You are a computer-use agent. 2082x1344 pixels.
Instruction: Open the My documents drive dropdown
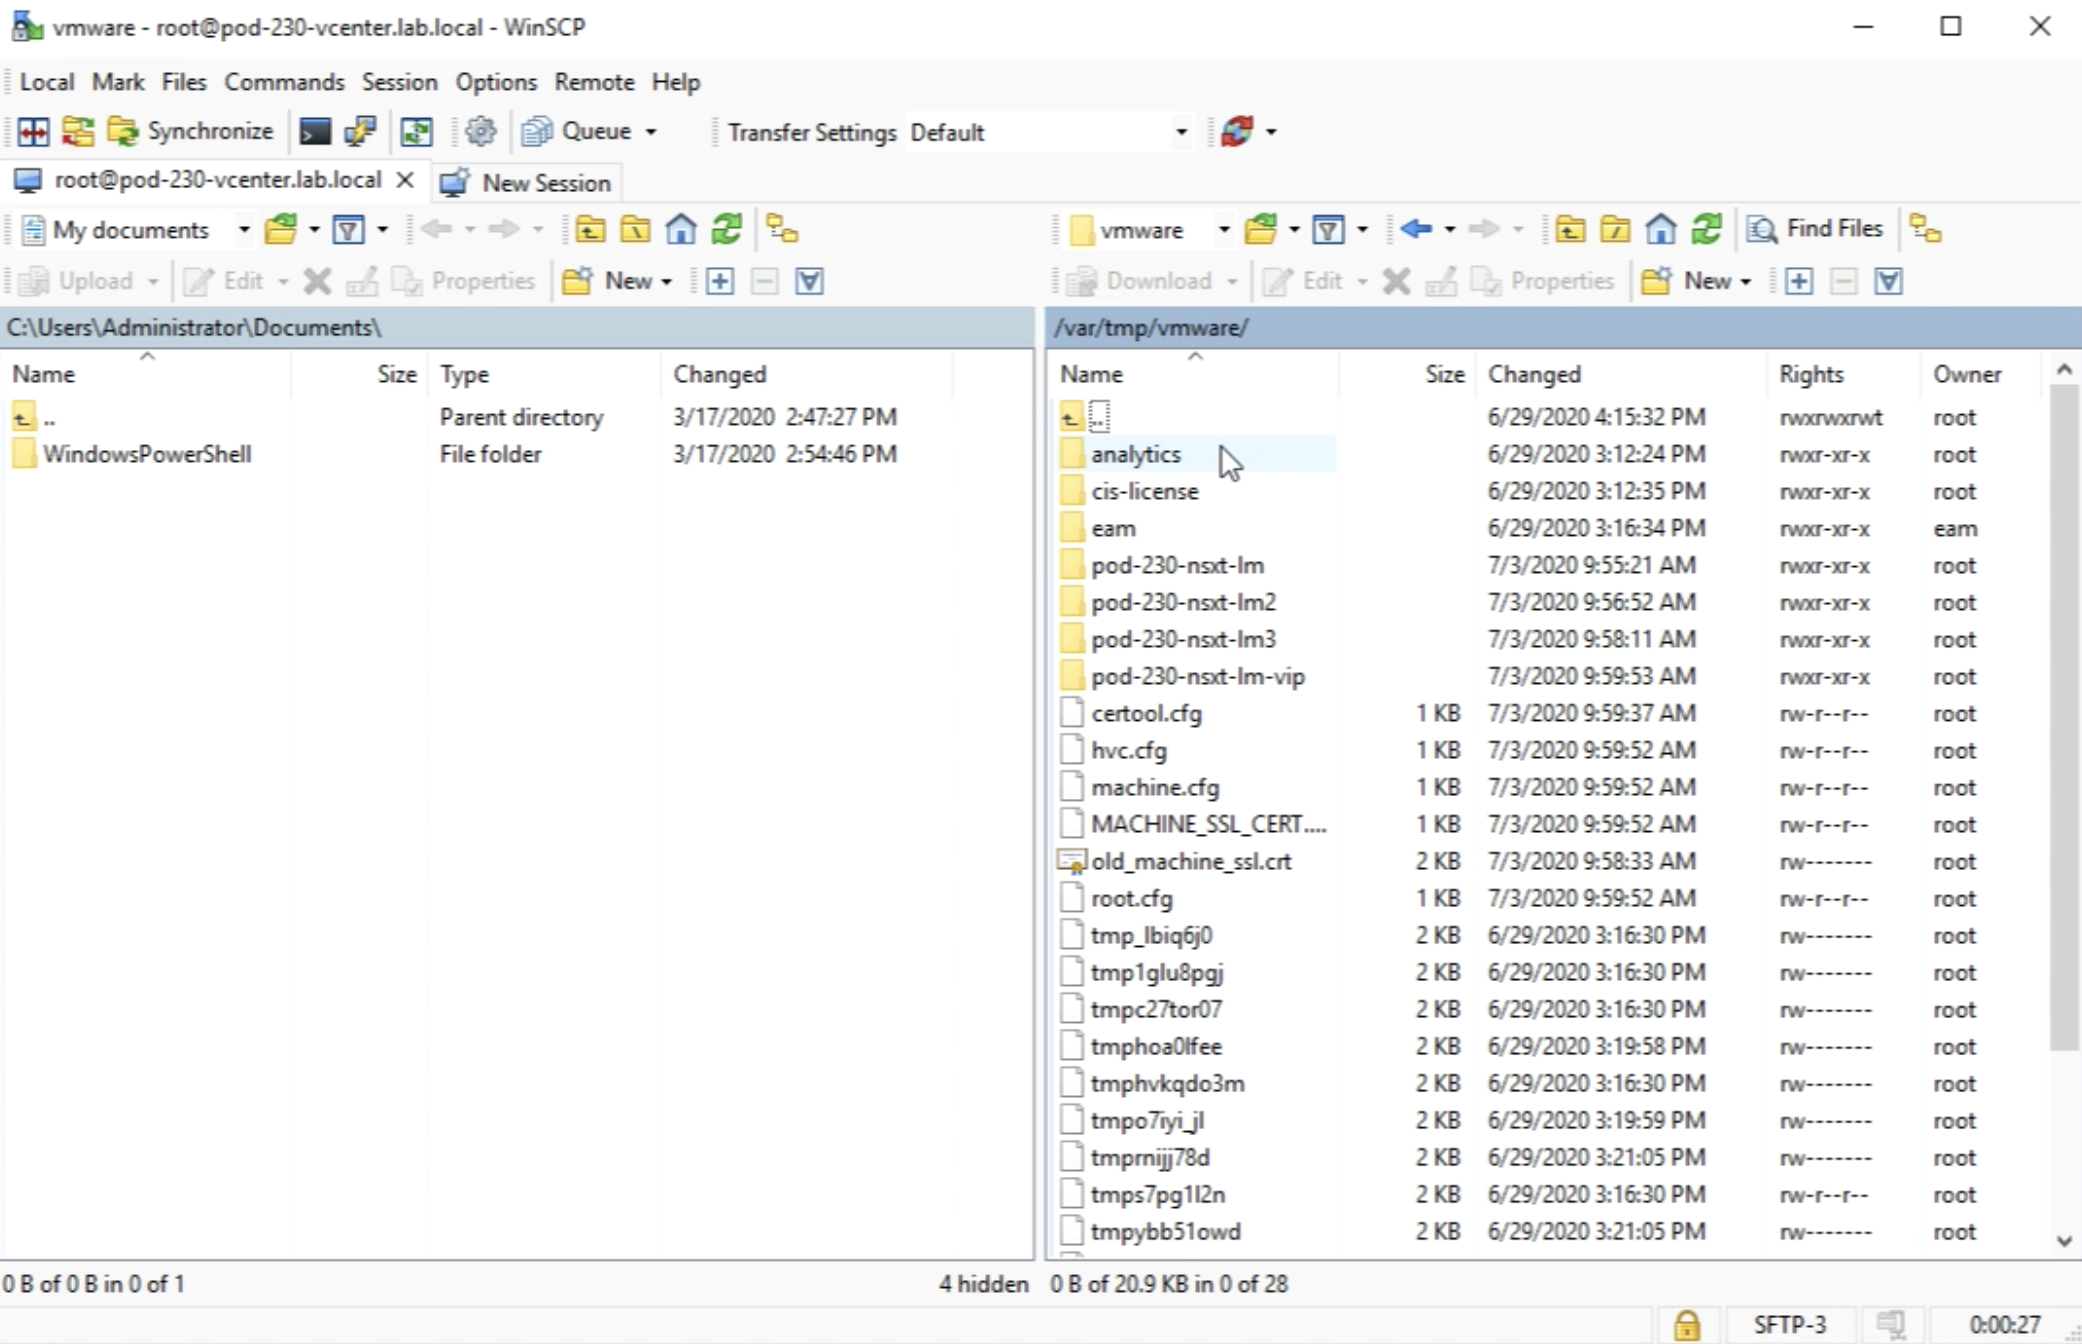tap(243, 230)
